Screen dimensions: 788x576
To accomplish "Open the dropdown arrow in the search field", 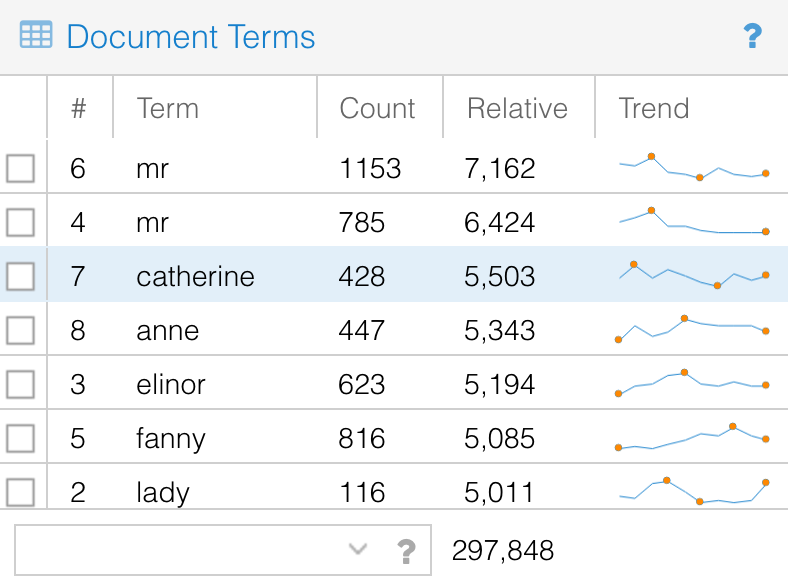I will [357, 549].
